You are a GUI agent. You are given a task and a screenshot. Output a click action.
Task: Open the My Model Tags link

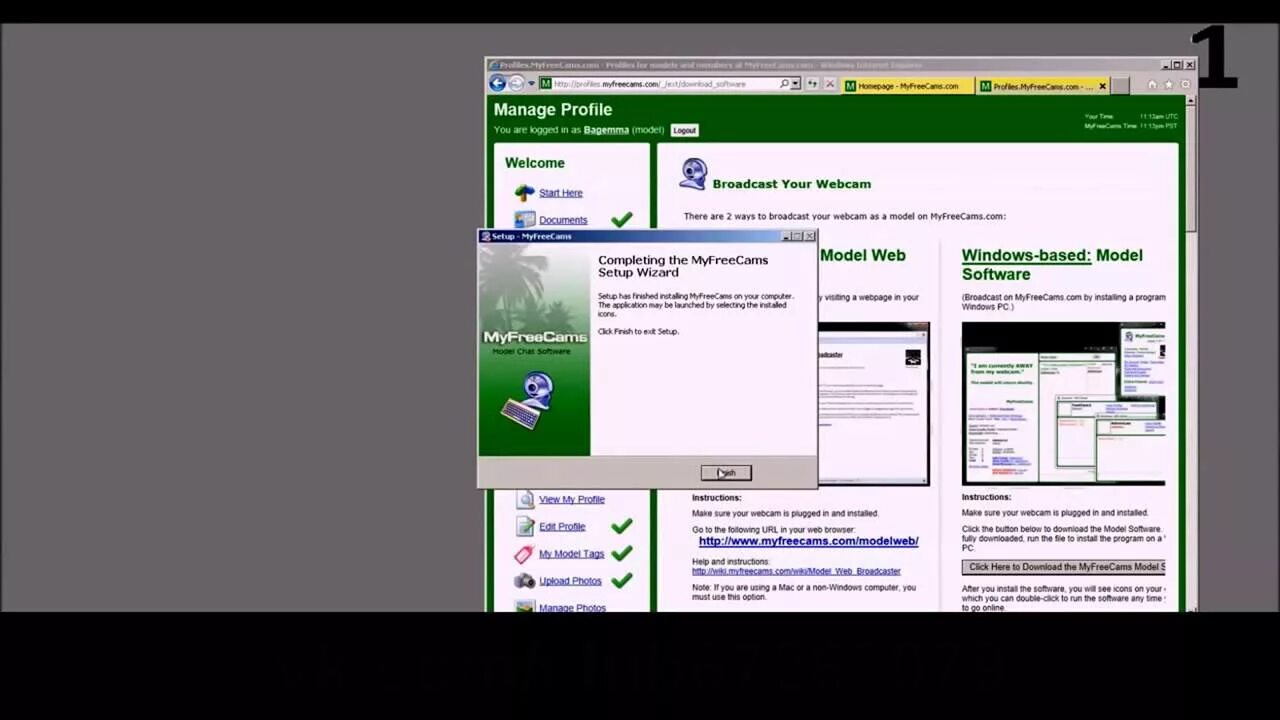[x=572, y=554]
